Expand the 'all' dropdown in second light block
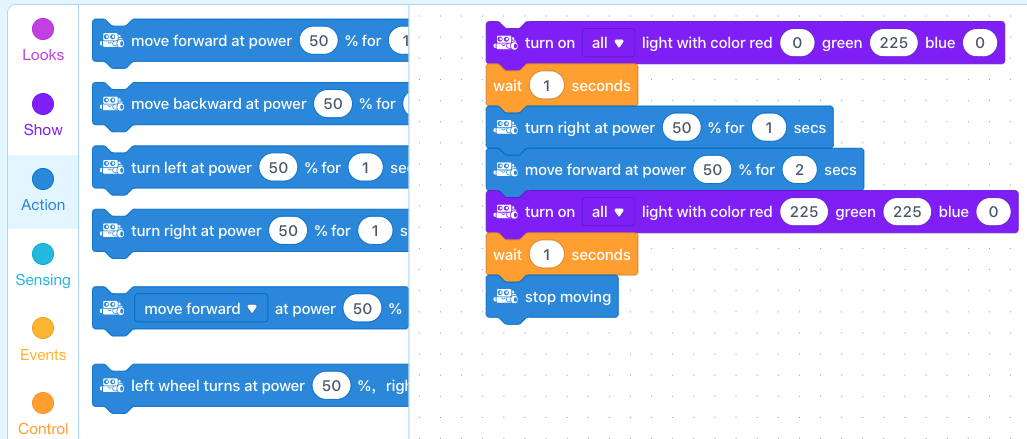1027x439 pixels. [608, 212]
